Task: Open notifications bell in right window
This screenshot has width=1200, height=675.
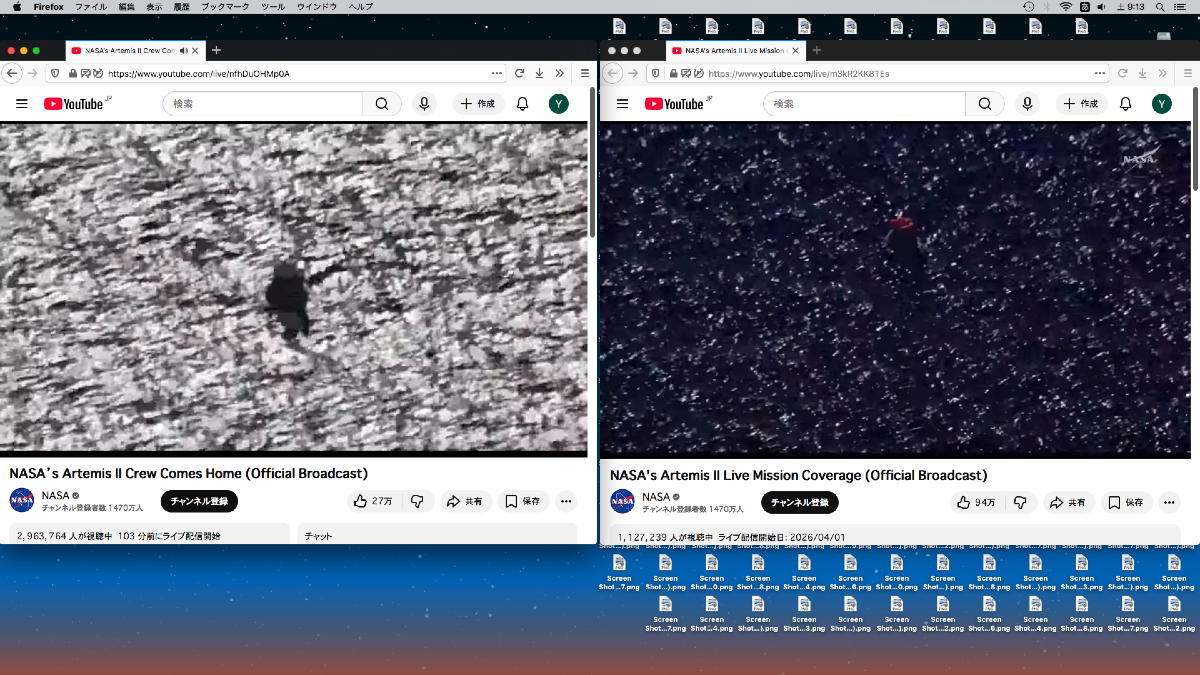Action: pyautogui.click(x=1125, y=104)
